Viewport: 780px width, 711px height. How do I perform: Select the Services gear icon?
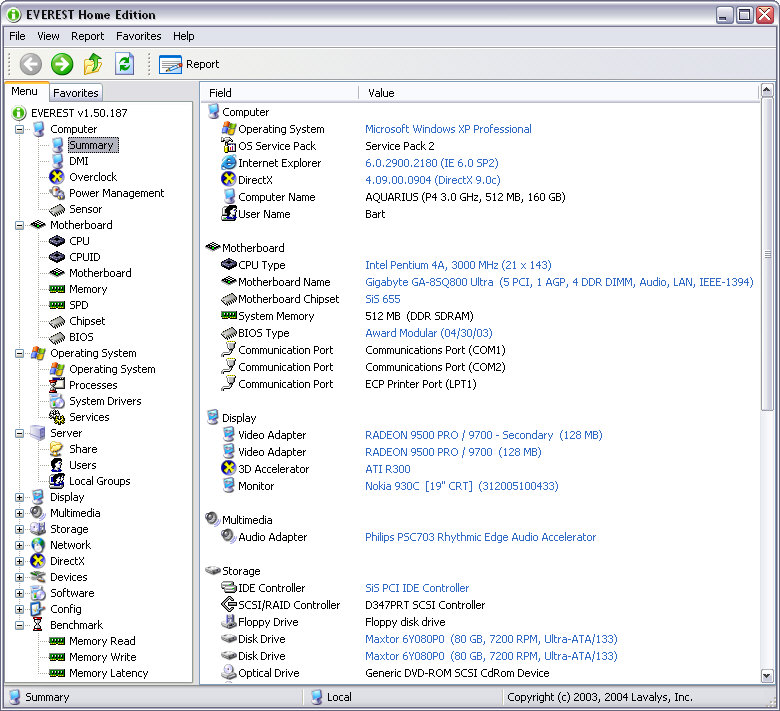(x=57, y=417)
